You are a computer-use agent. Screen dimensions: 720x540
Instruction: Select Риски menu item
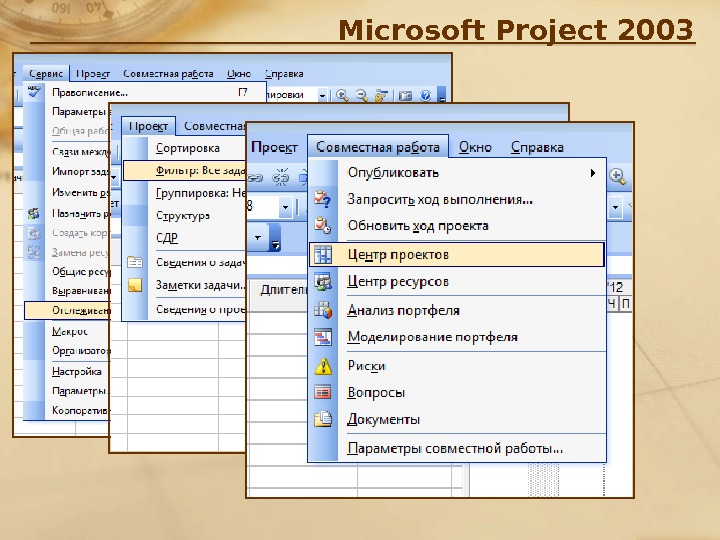tap(366, 366)
